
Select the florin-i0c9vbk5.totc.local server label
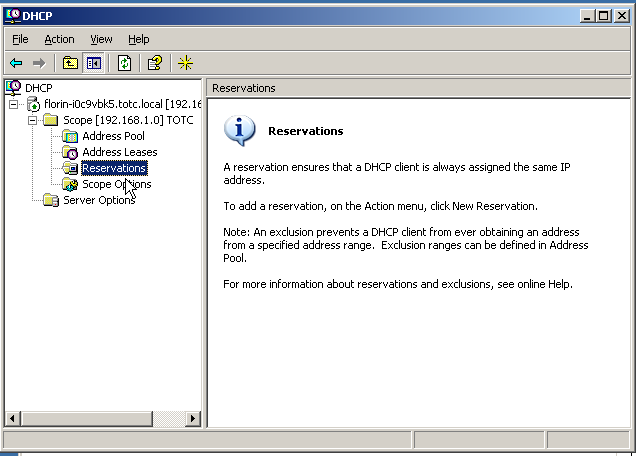(122, 104)
